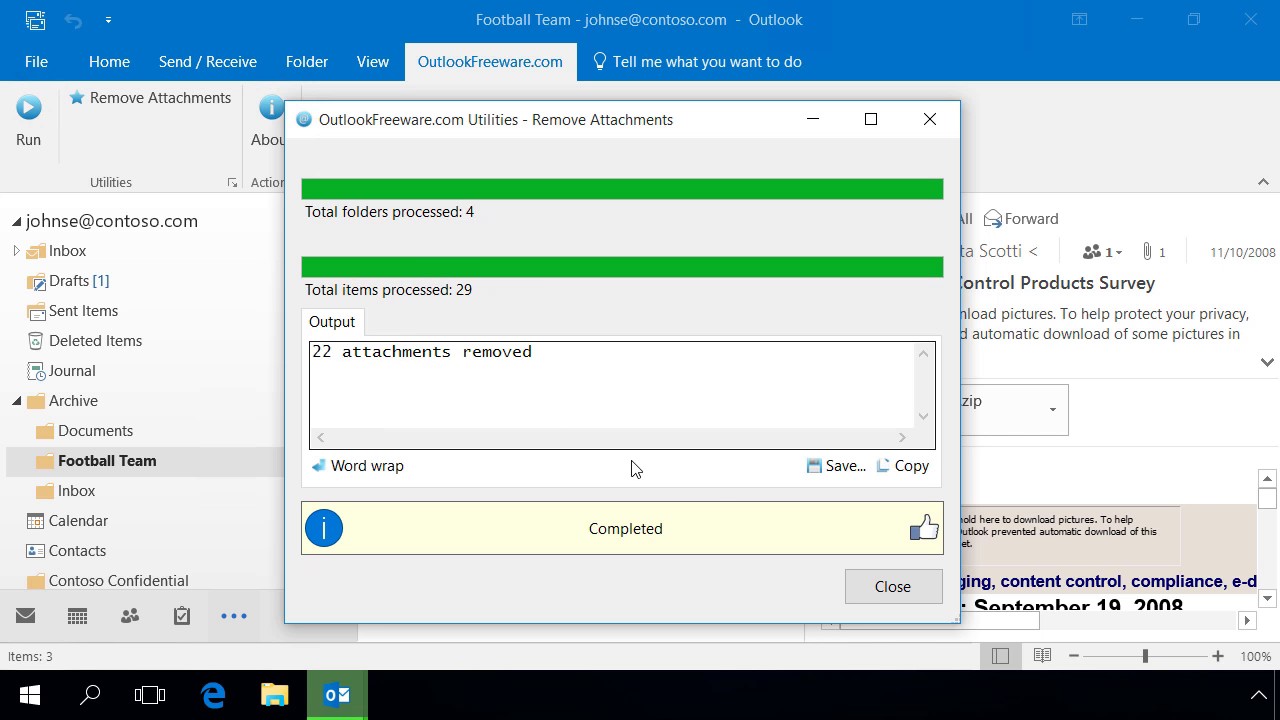Viewport: 1280px width, 720px height.
Task: Expand the message header with the chevron
Action: pyautogui.click(x=1267, y=362)
